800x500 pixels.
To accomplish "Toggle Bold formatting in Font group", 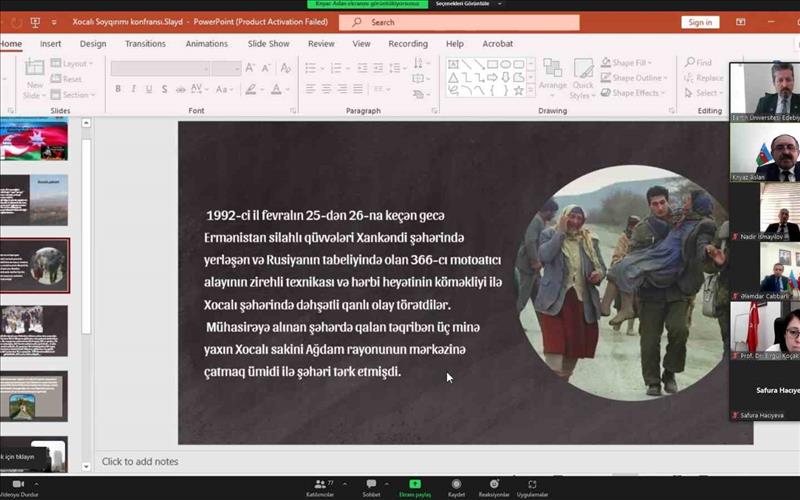I will point(118,89).
